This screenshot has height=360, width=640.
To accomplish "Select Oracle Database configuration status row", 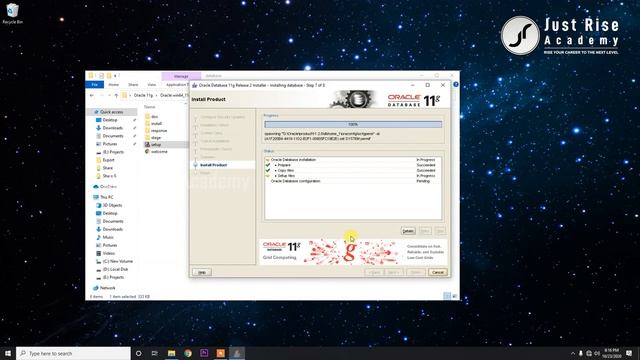I will pos(353,181).
